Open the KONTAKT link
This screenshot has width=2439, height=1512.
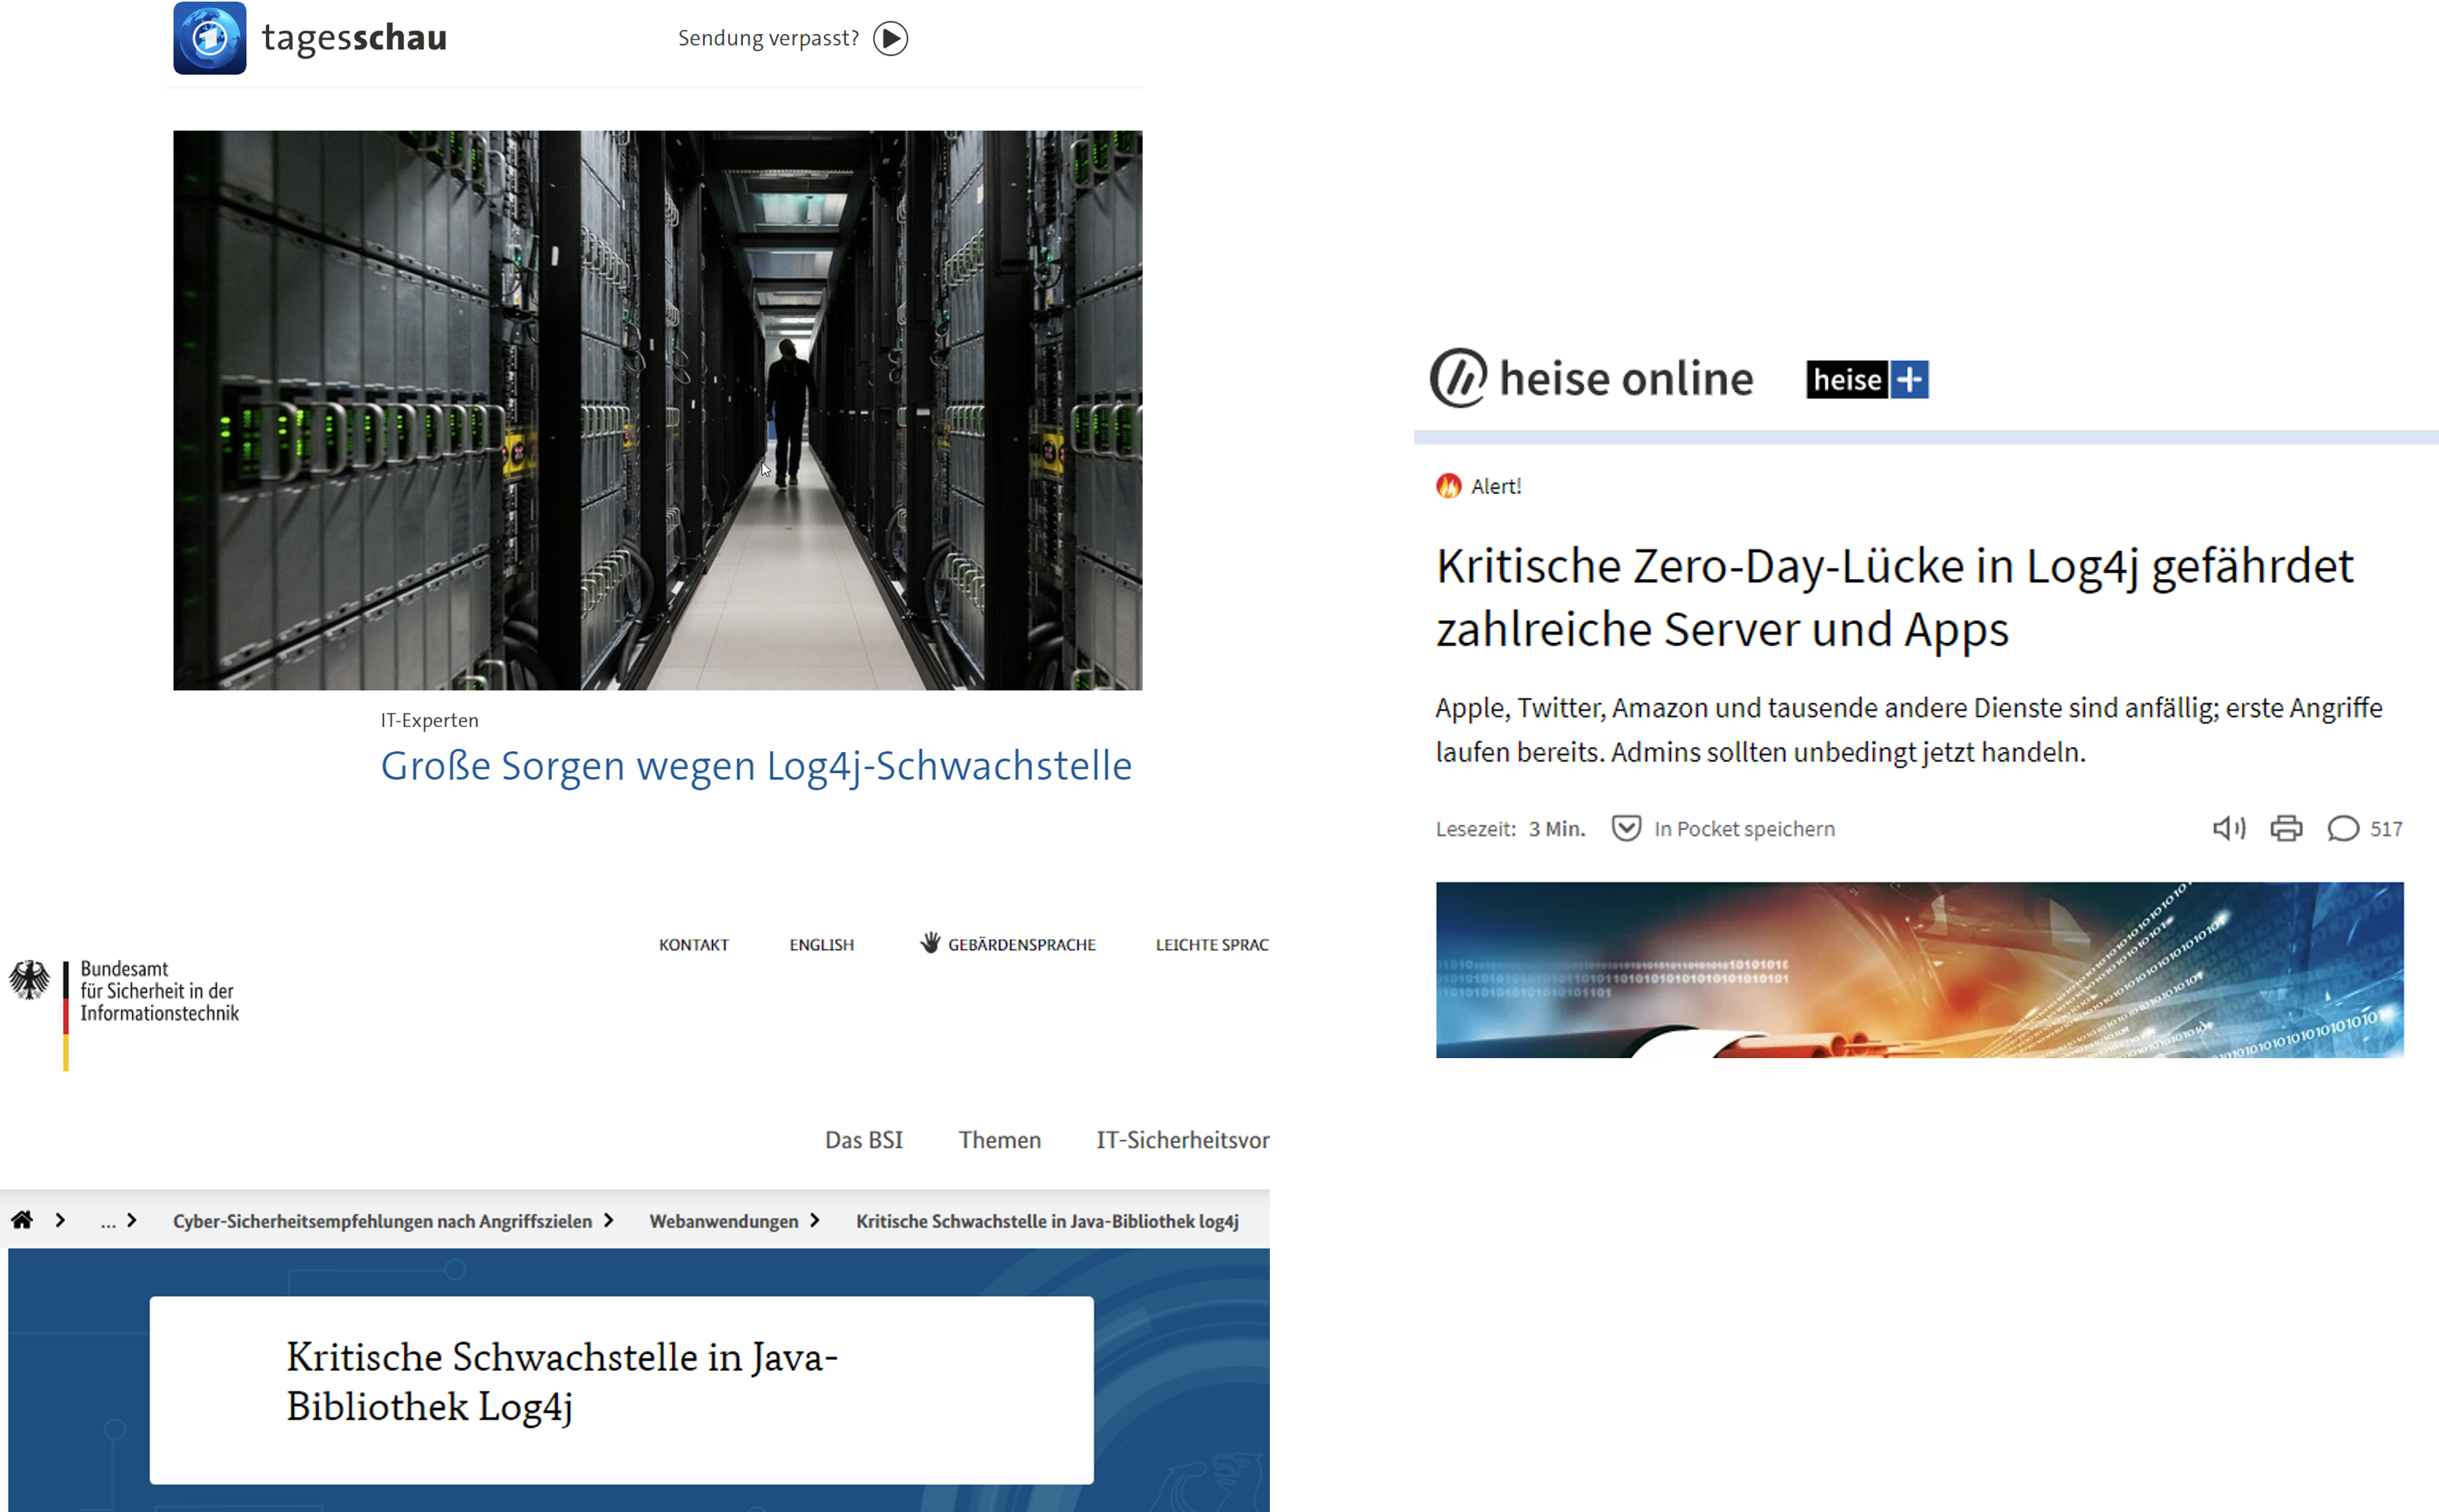tap(693, 945)
